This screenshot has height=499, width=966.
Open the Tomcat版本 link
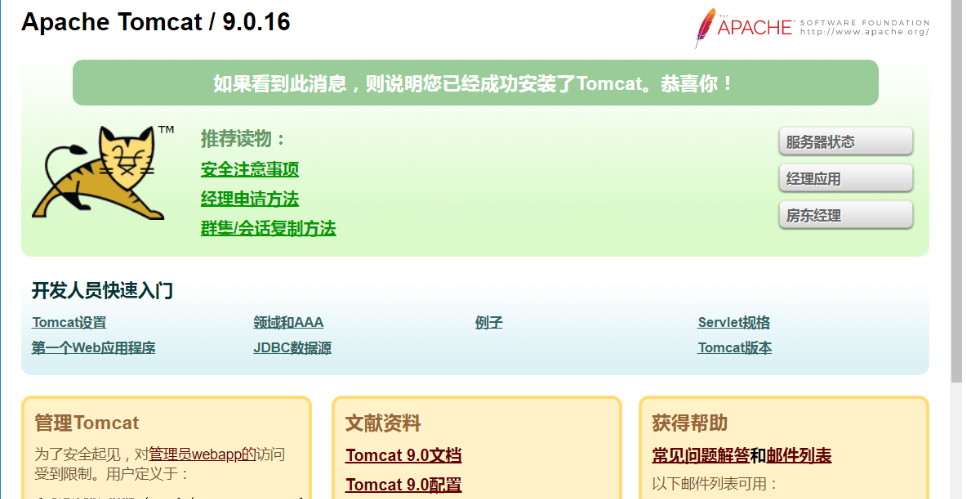734,347
